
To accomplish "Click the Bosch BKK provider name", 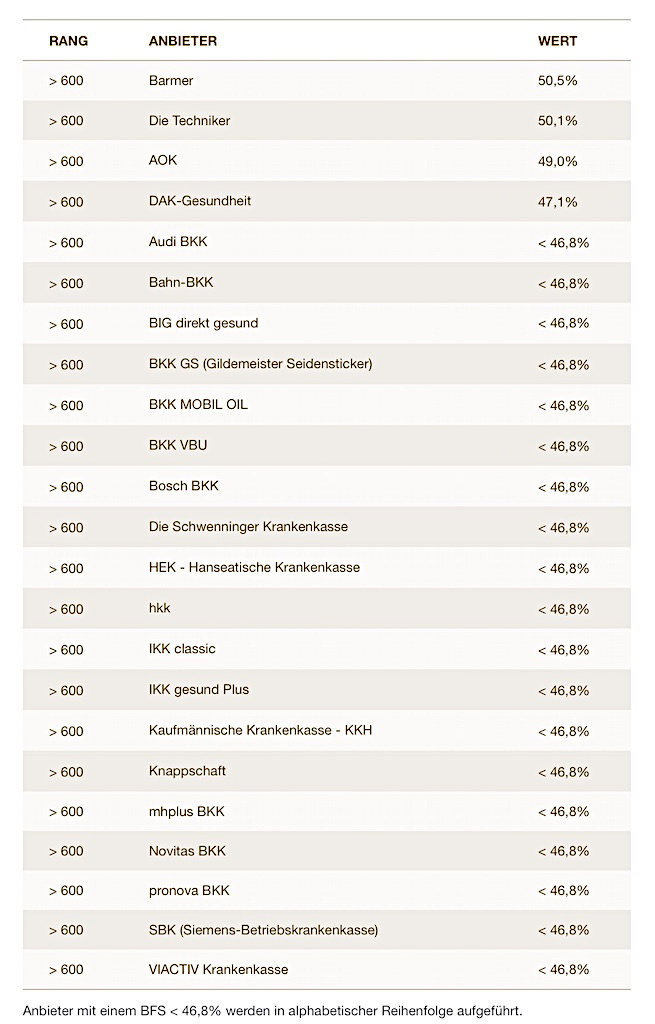I will tap(183, 486).
